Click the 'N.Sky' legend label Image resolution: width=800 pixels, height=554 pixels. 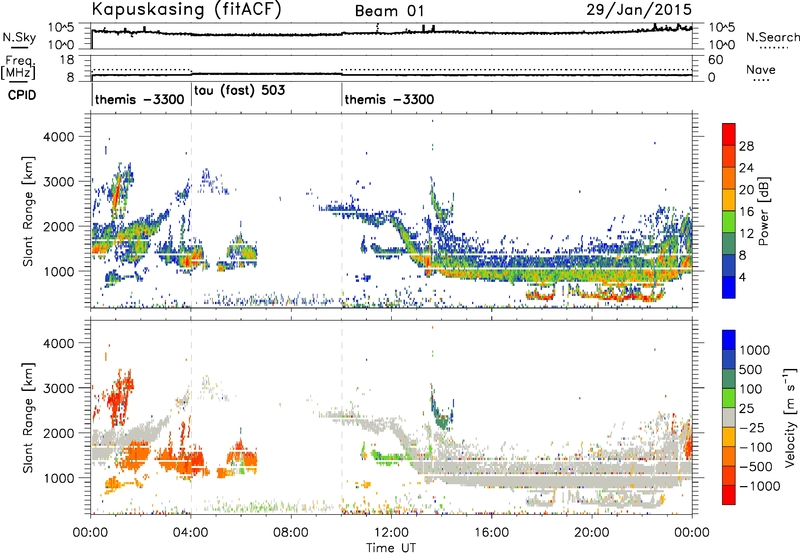coord(19,37)
